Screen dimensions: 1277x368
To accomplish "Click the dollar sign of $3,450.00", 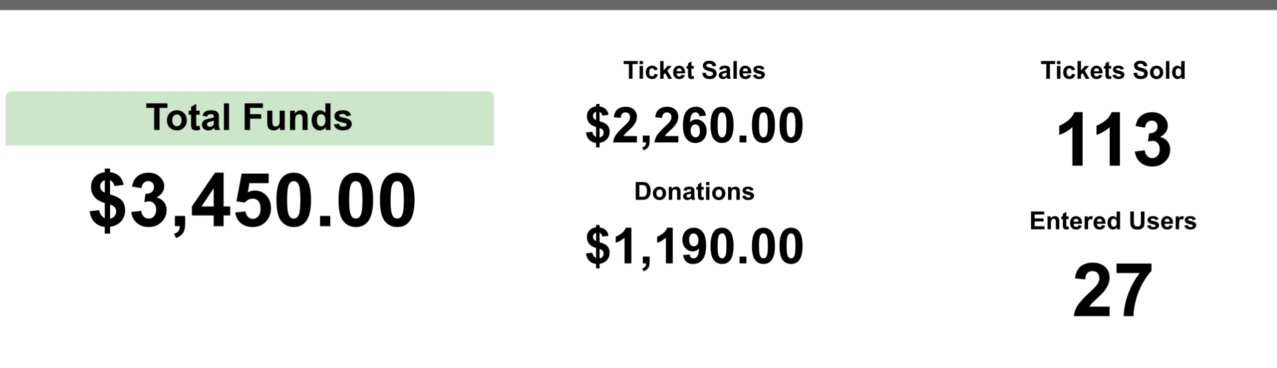I will [106, 203].
